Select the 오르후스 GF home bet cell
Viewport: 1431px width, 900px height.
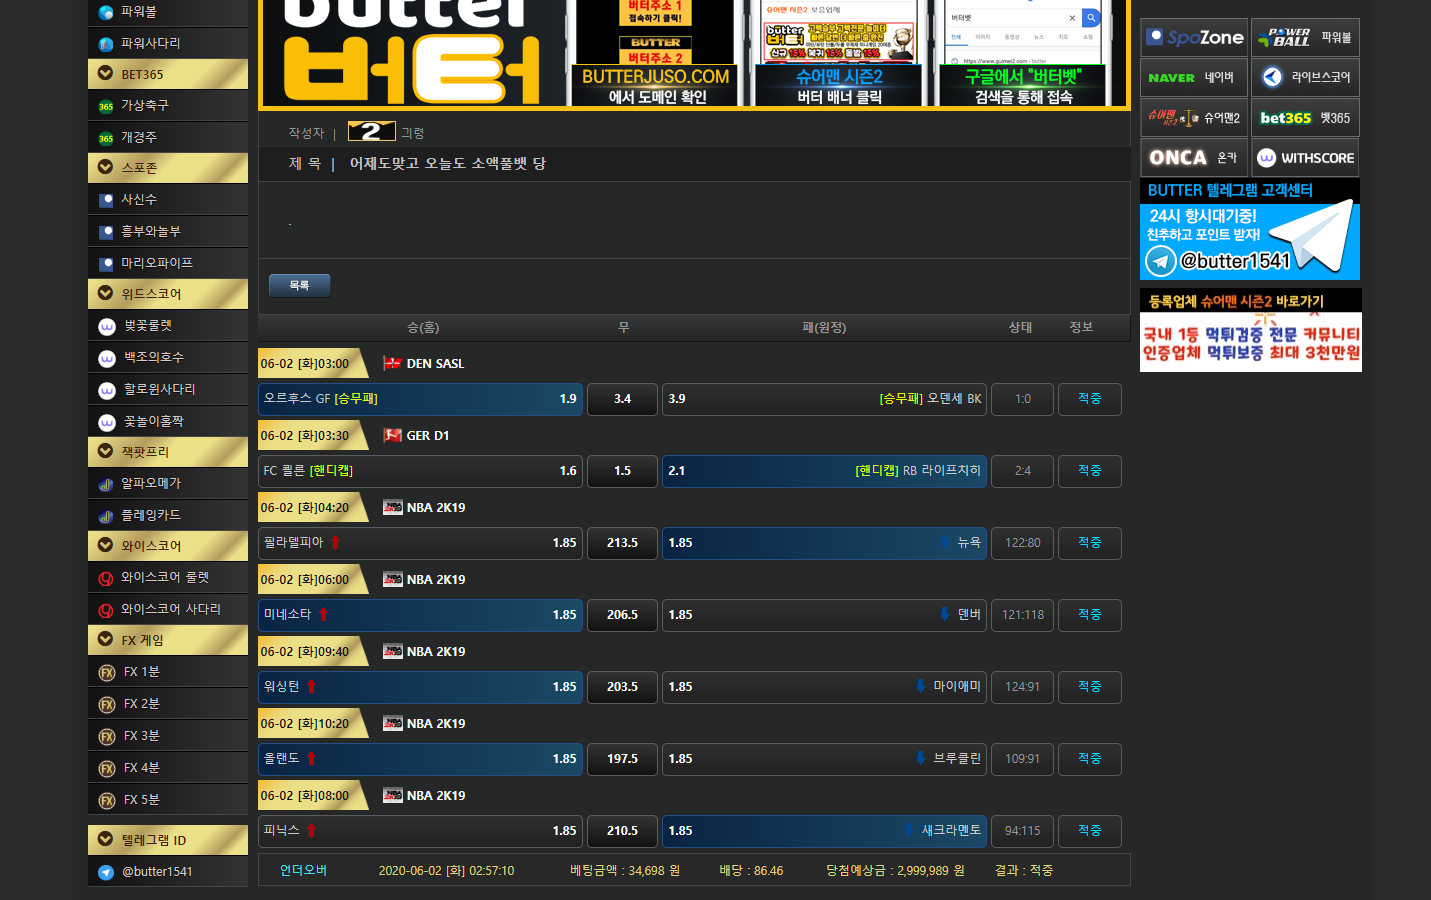(420, 399)
